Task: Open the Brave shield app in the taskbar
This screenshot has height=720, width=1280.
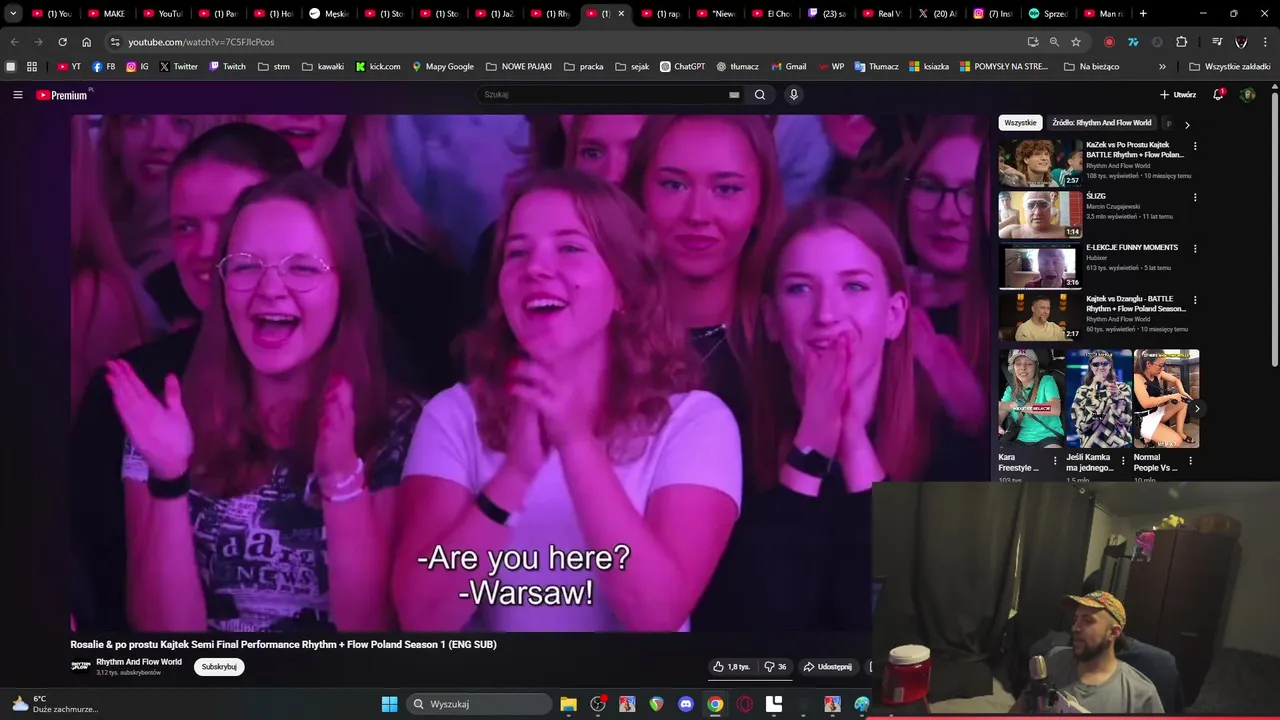Action: (x=656, y=704)
